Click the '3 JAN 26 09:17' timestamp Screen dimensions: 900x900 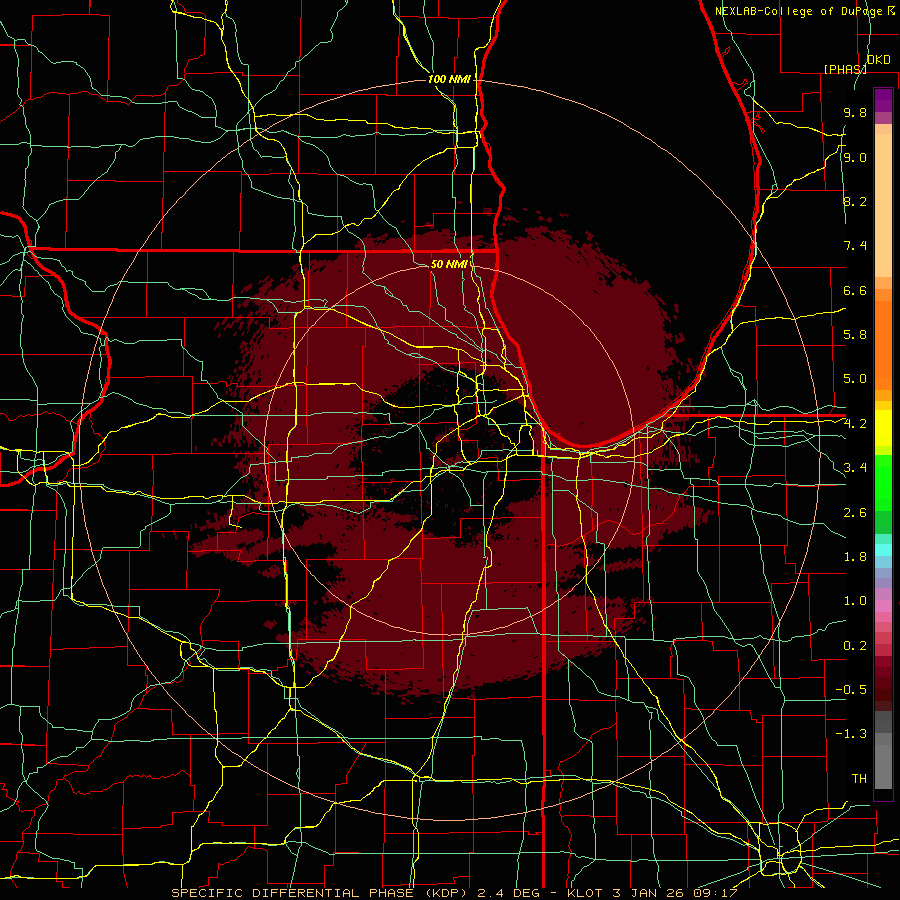tap(675, 893)
